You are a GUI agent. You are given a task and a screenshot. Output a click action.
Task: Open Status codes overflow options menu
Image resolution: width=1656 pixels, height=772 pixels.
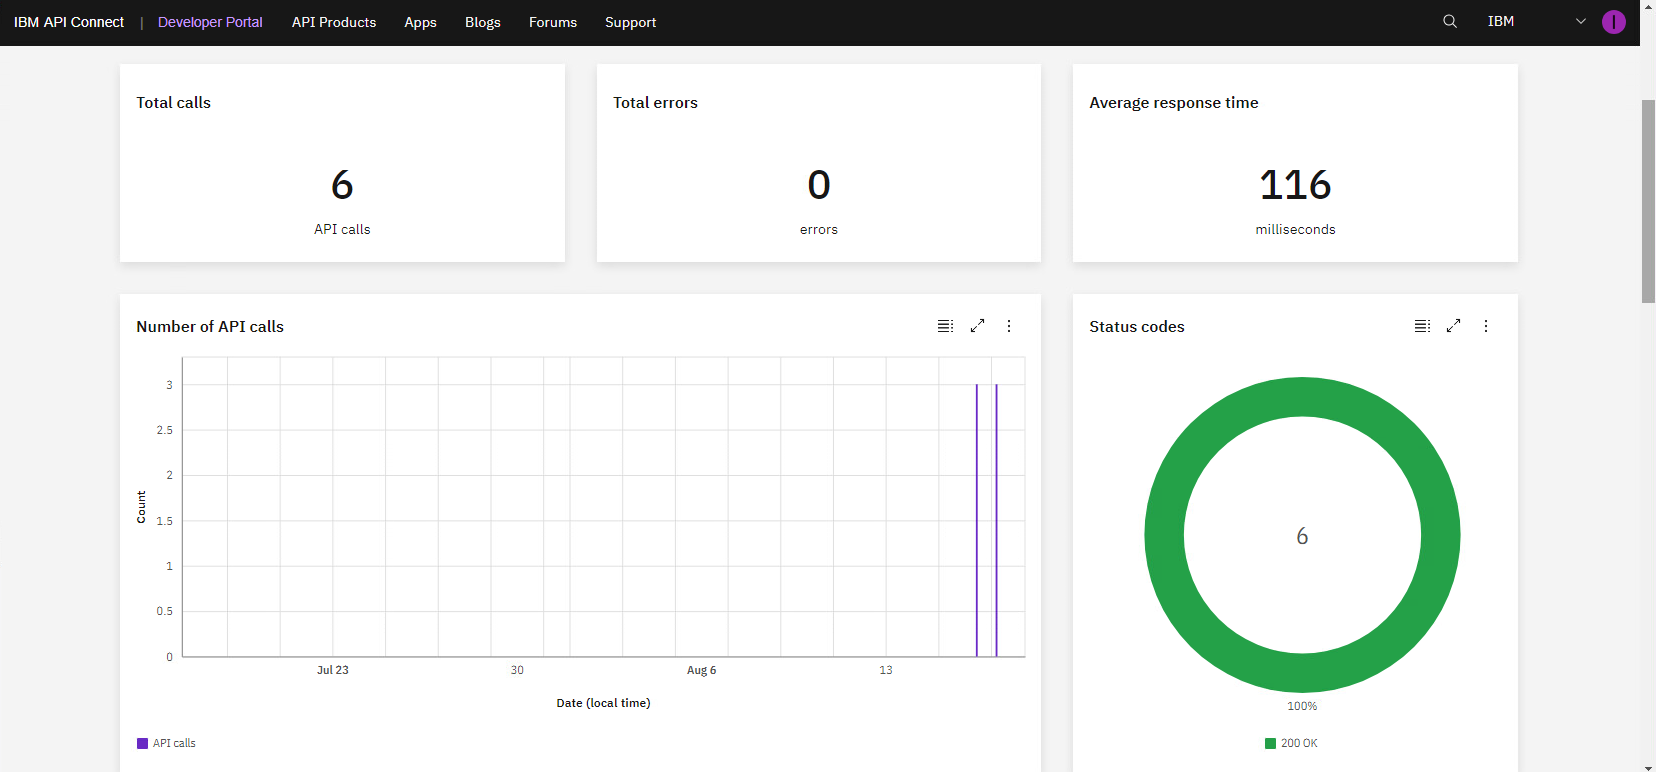click(x=1486, y=326)
